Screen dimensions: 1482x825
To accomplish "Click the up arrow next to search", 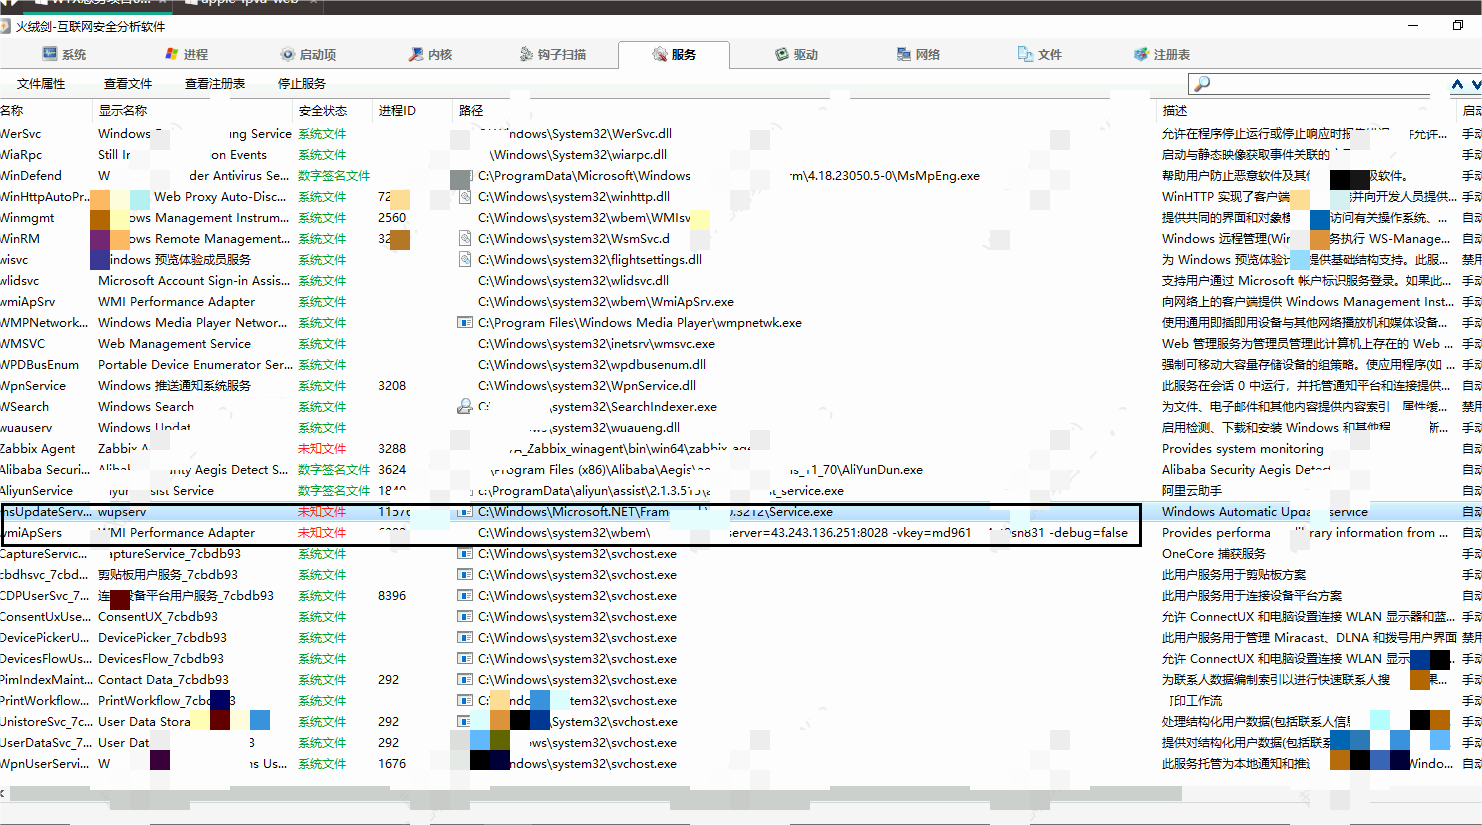I will coord(1457,85).
